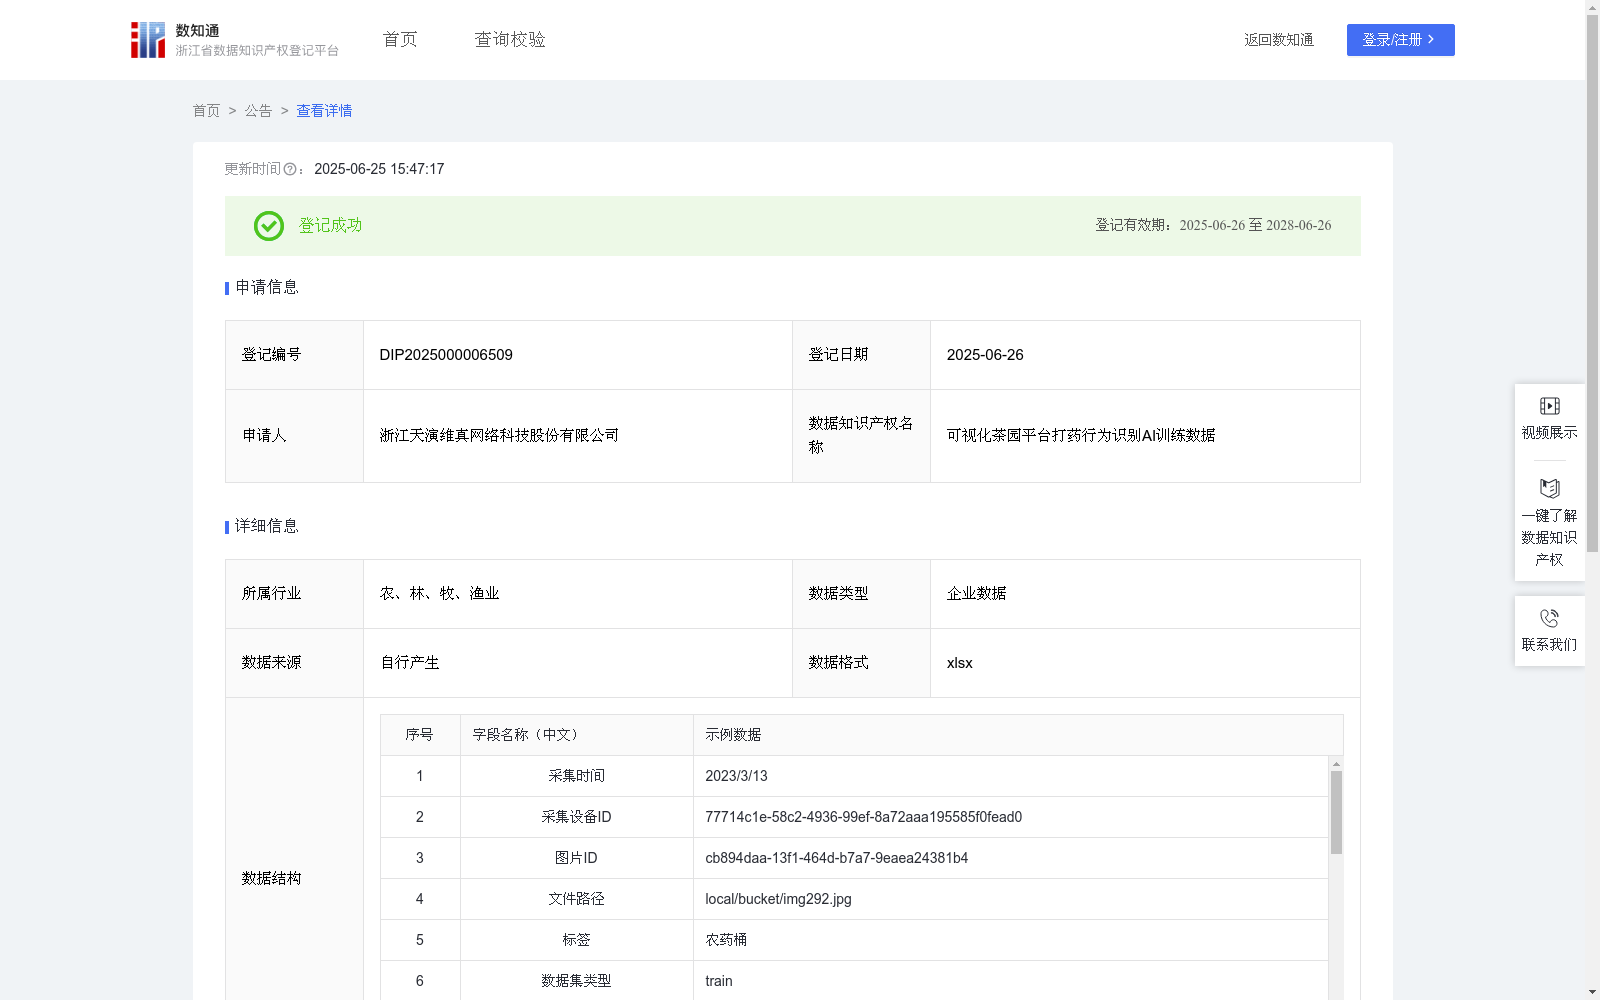
Task: Click the 联系我们 phone icon
Action: point(1550,618)
